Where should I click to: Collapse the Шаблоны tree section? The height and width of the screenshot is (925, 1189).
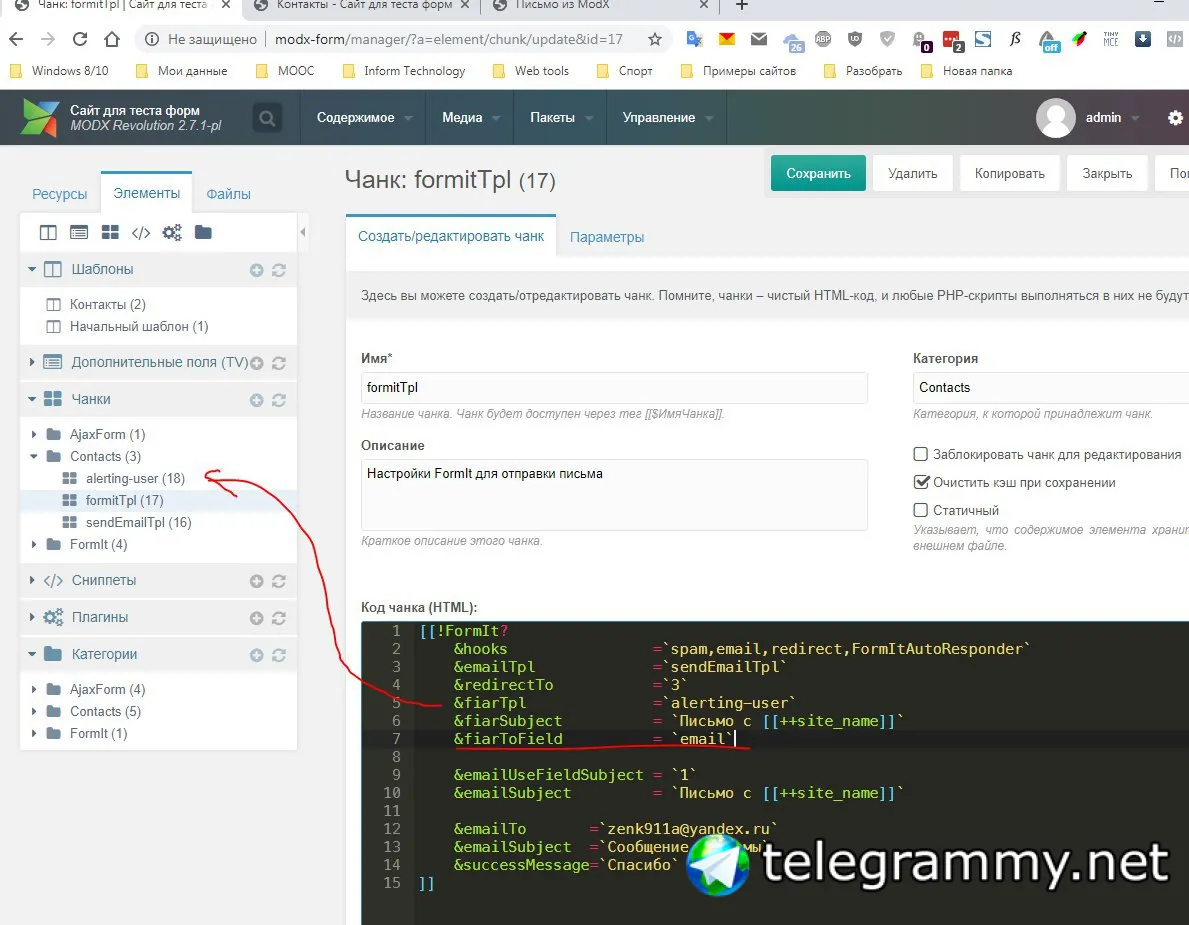tap(32, 269)
